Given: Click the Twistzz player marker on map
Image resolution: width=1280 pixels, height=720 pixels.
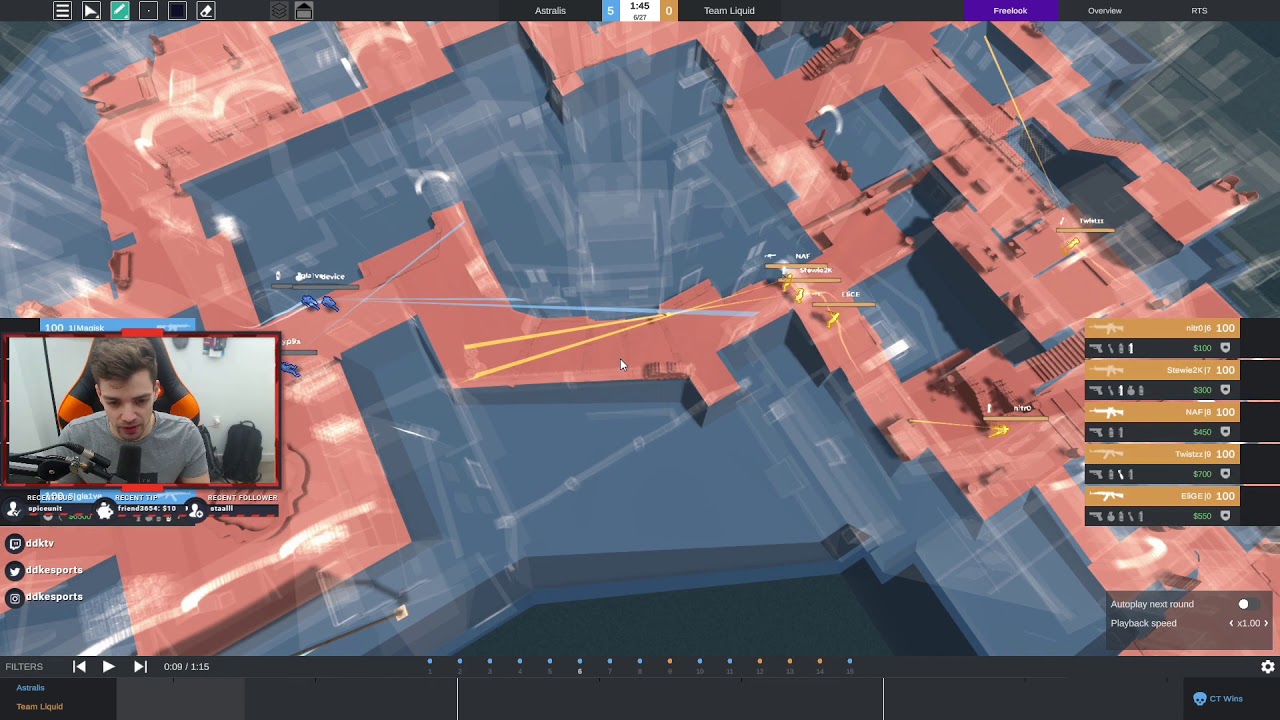Looking at the screenshot, I should click(1073, 242).
